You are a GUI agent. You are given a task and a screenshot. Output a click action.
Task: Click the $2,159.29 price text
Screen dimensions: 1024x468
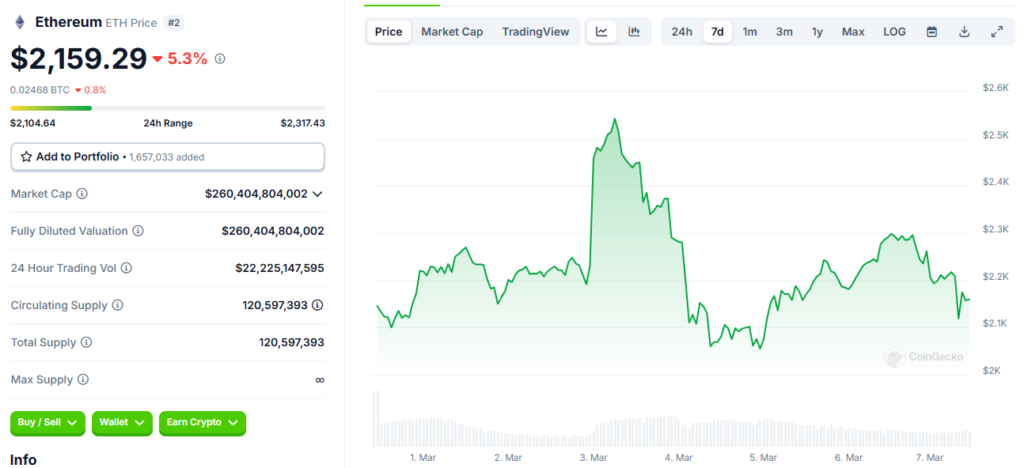point(78,59)
